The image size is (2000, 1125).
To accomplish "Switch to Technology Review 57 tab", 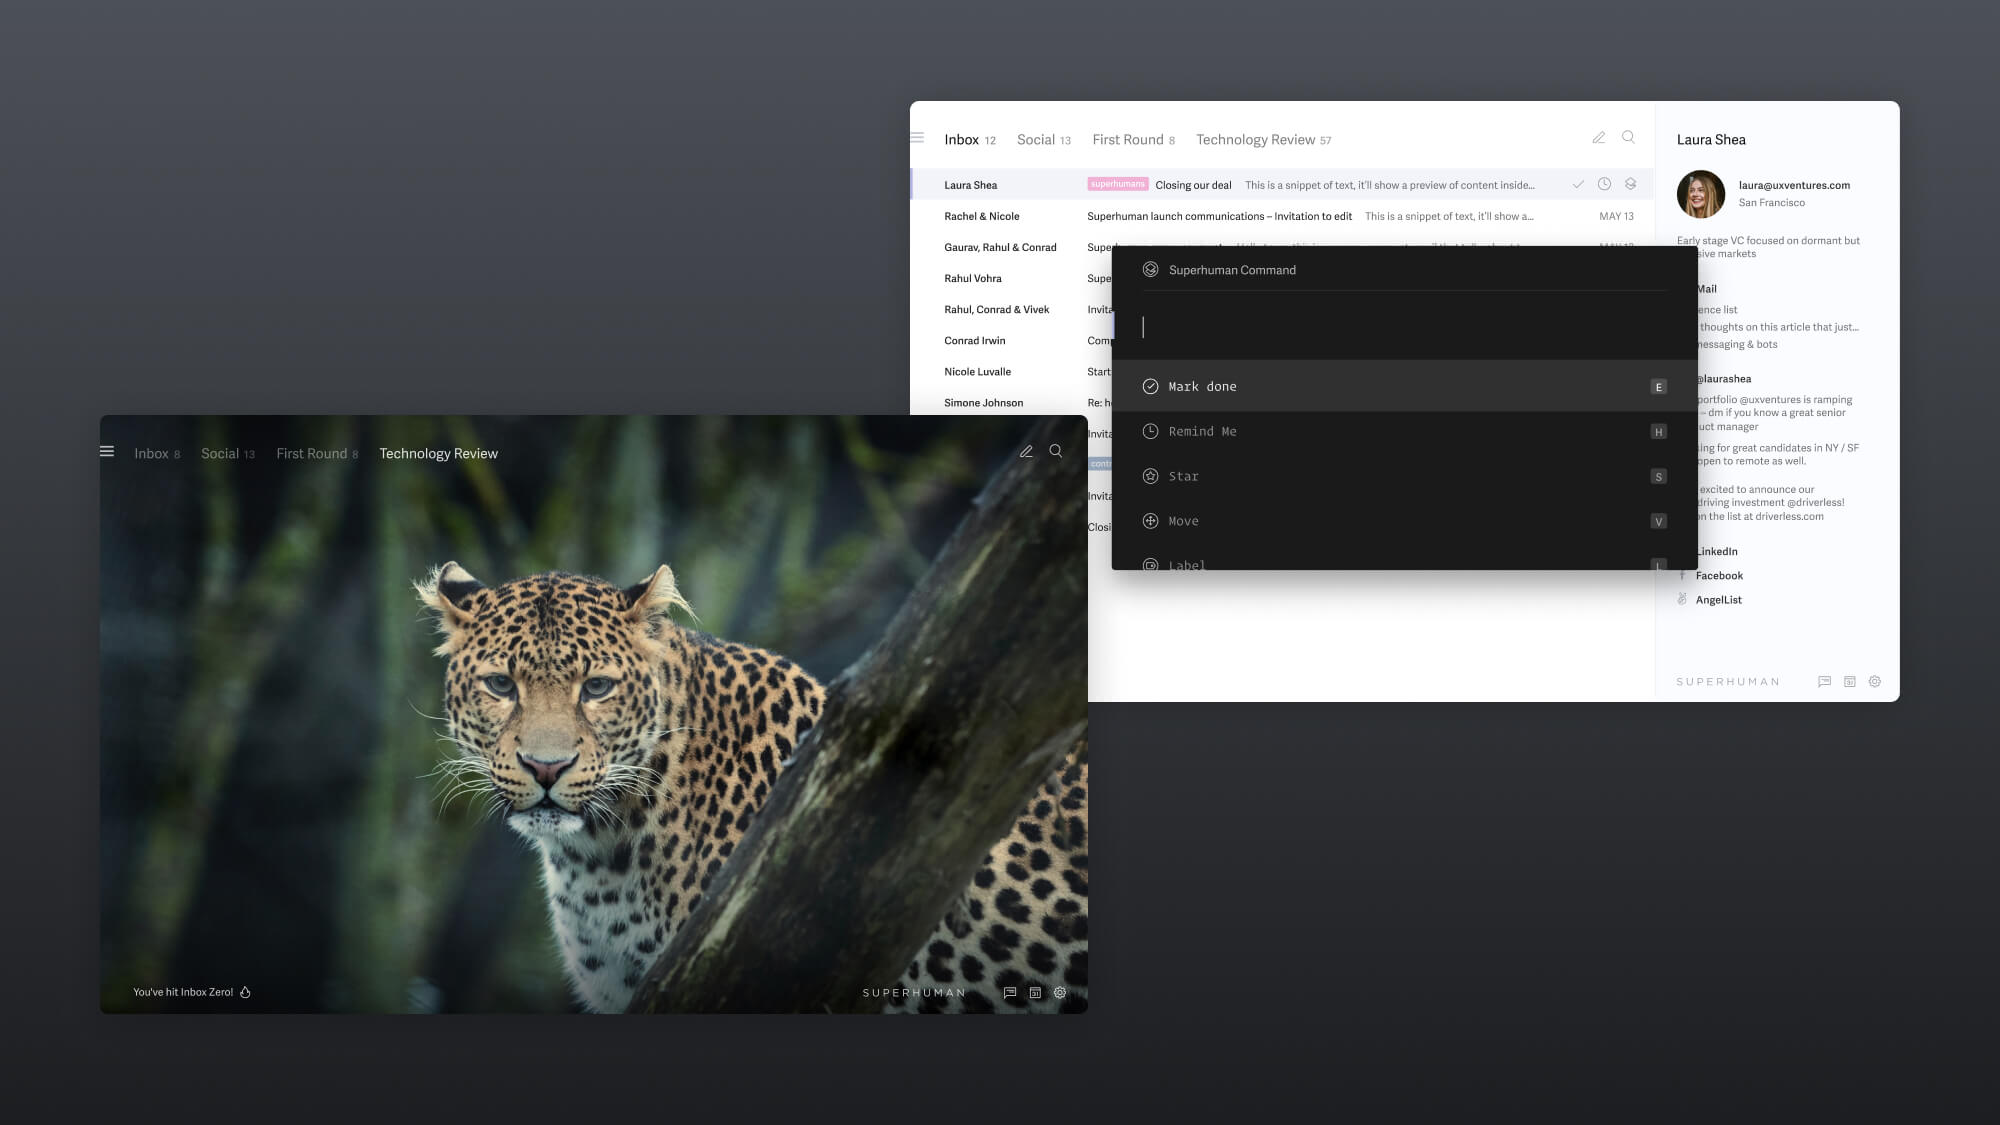I will pos(1262,140).
